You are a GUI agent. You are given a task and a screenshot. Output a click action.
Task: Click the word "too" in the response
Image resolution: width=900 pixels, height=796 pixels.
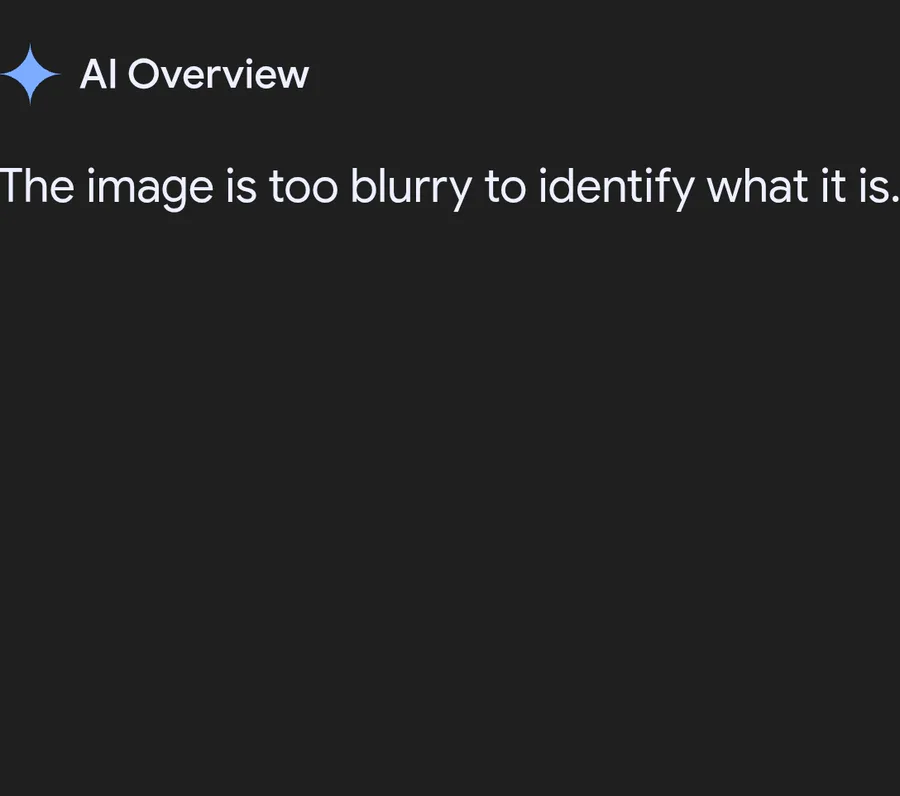(x=303, y=187)
